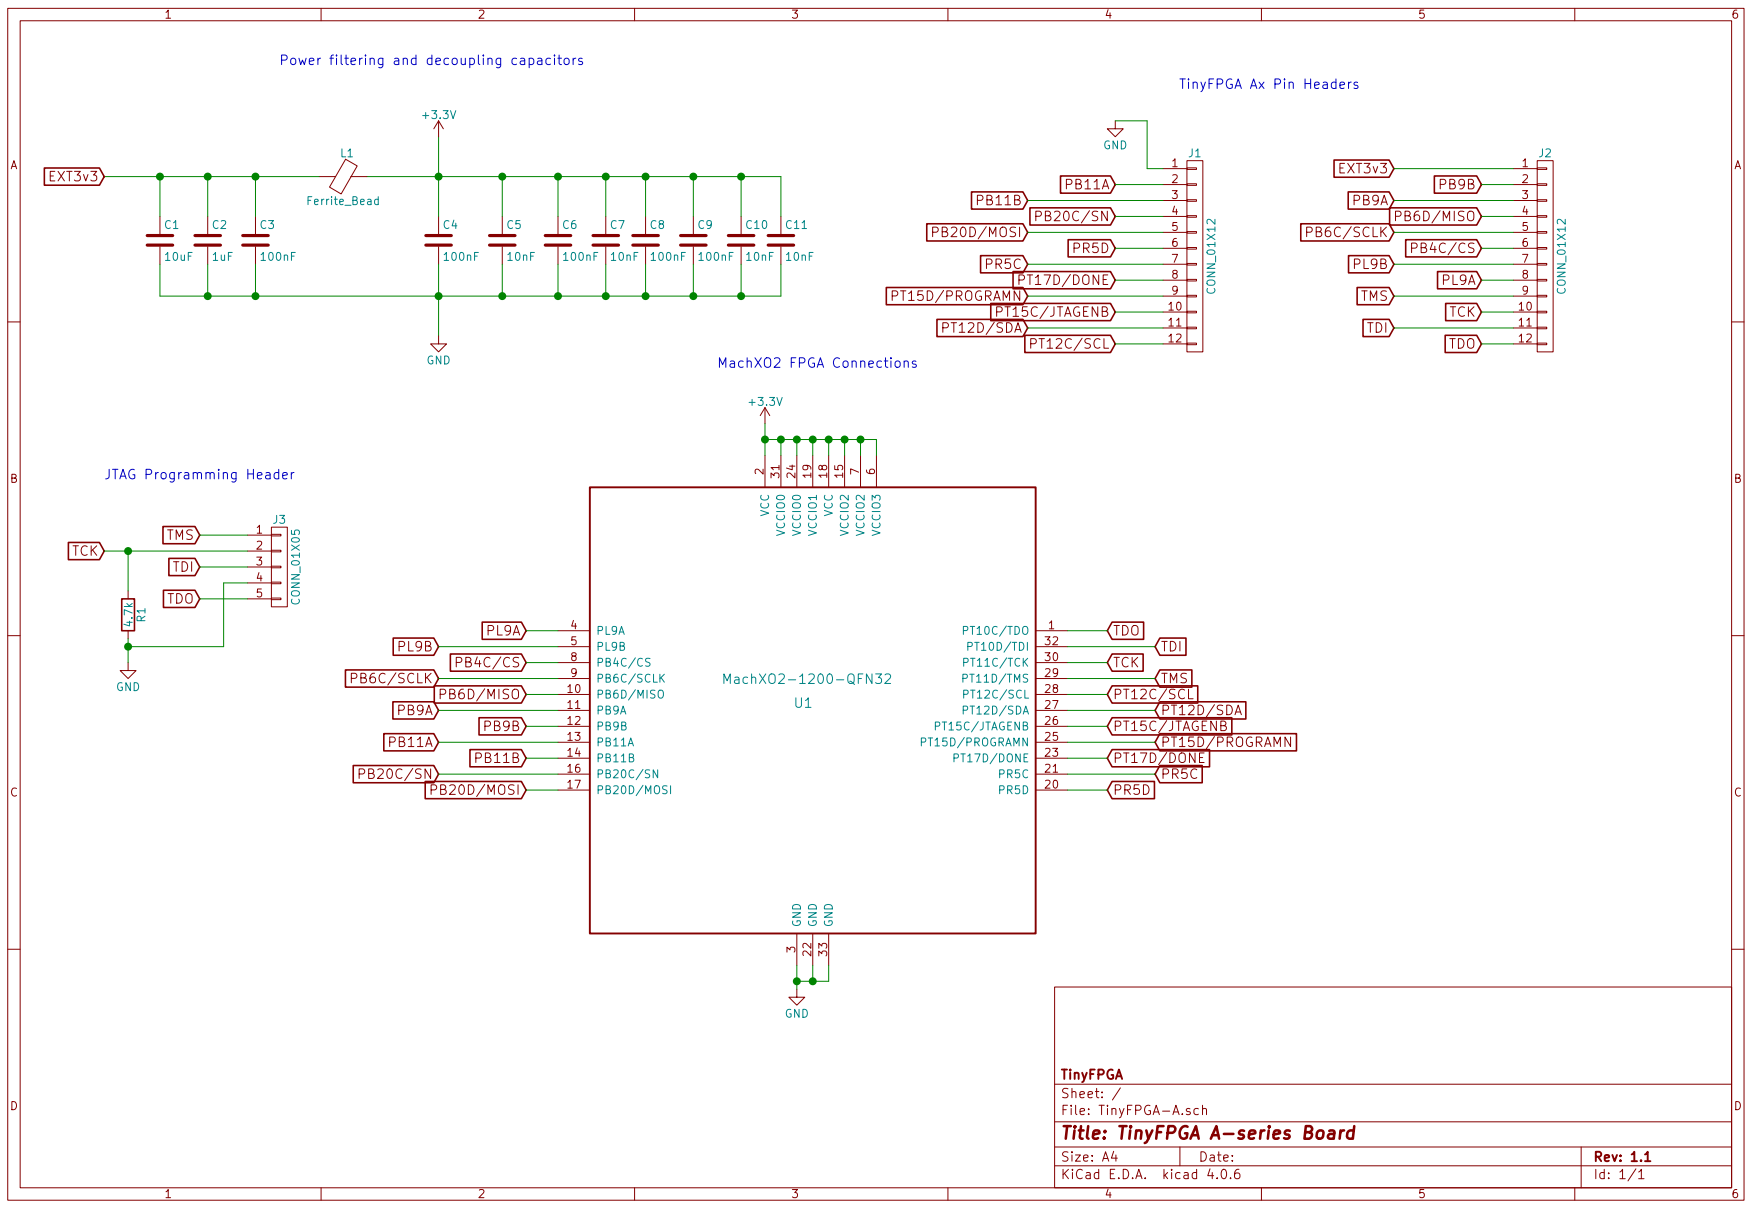The image size is (1755, 1209).
Task: Click the R1 4.7k resistor symbol
Action: 128,615
